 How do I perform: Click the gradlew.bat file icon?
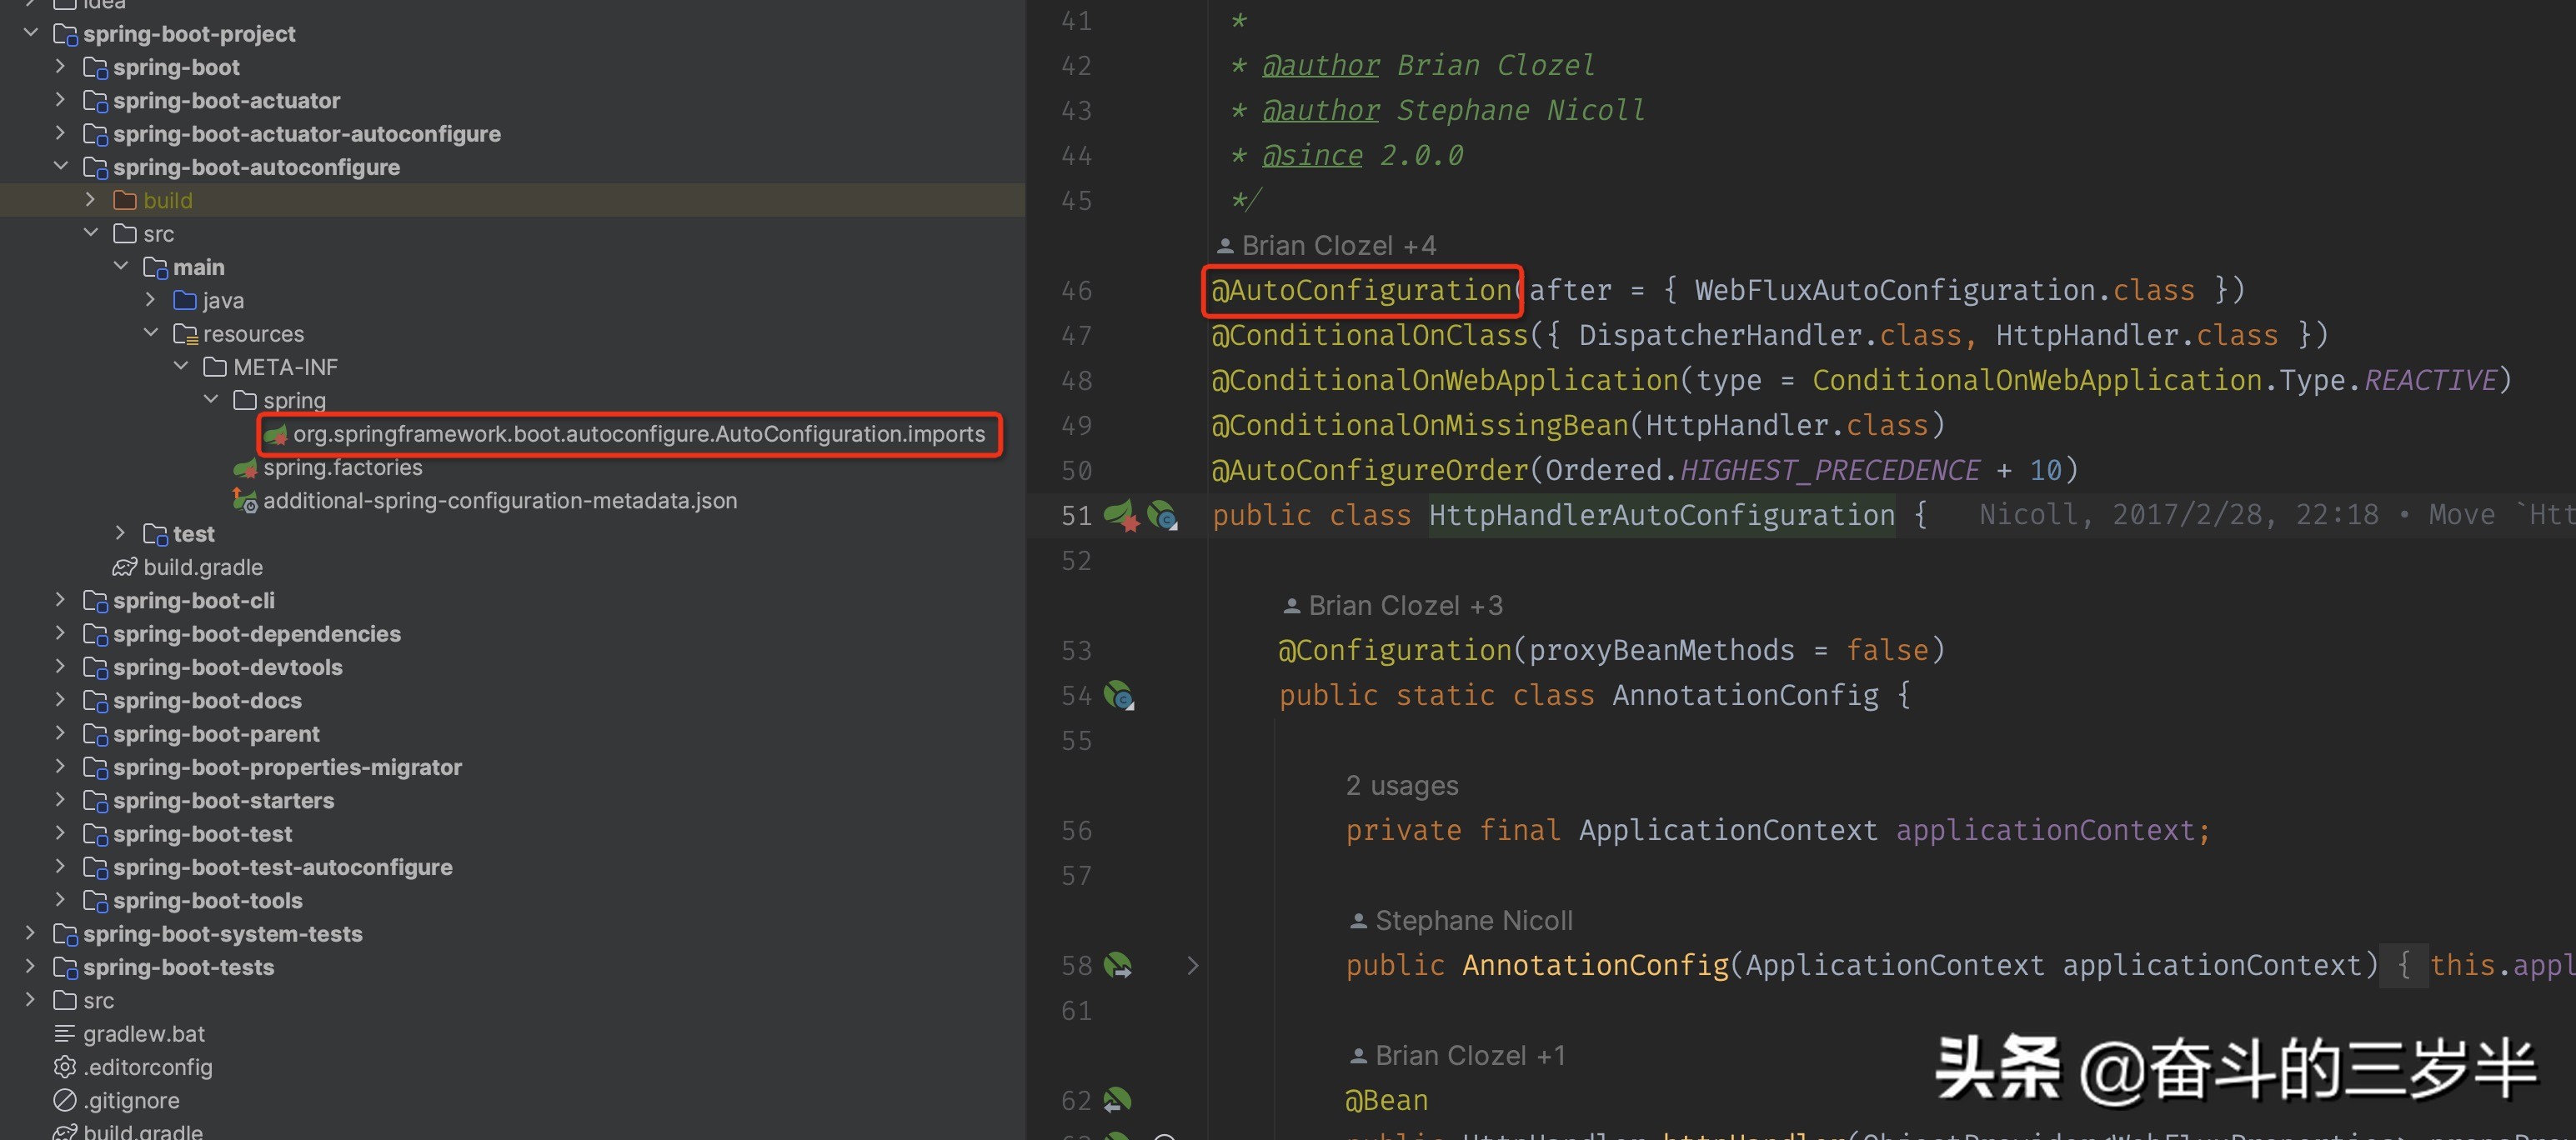click(65, 1033)
